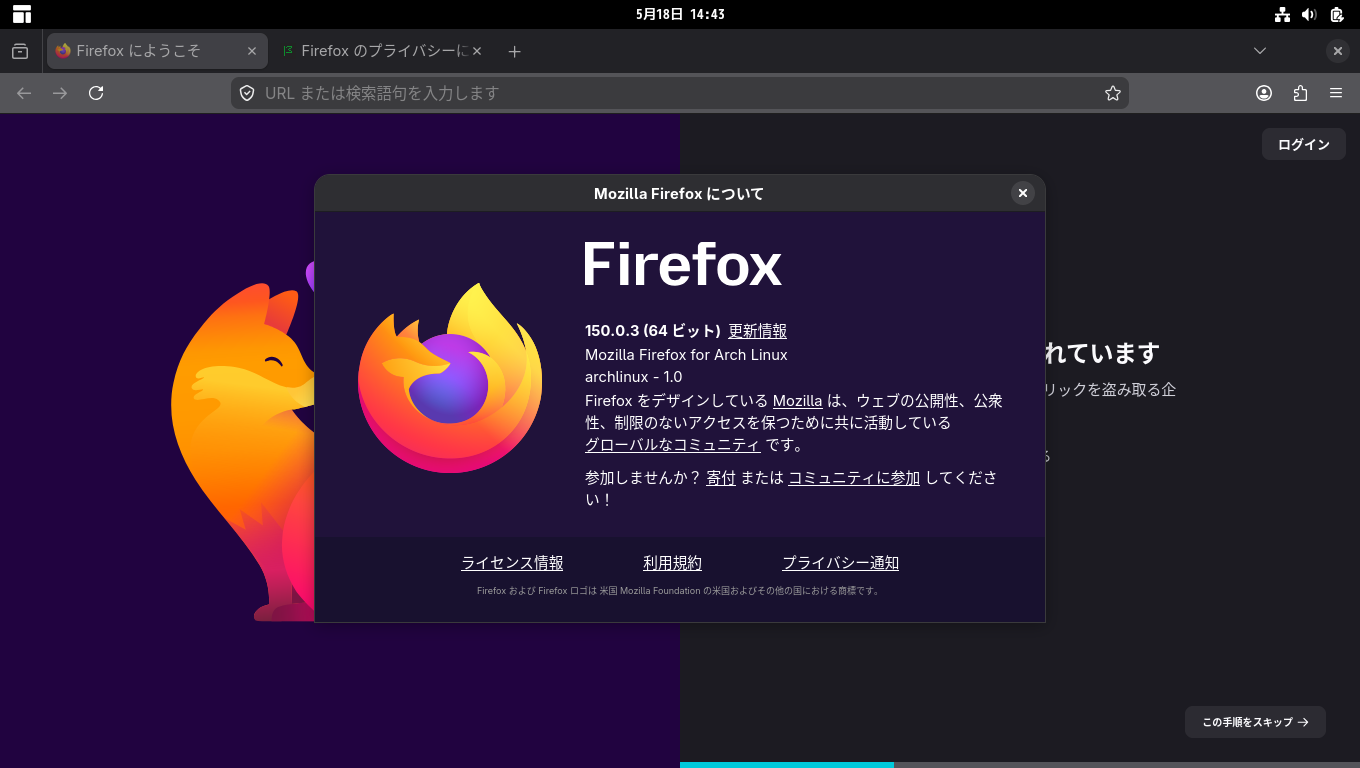
Task: Open the extensions puzzle icon
Action: (x=1300, y=93)
